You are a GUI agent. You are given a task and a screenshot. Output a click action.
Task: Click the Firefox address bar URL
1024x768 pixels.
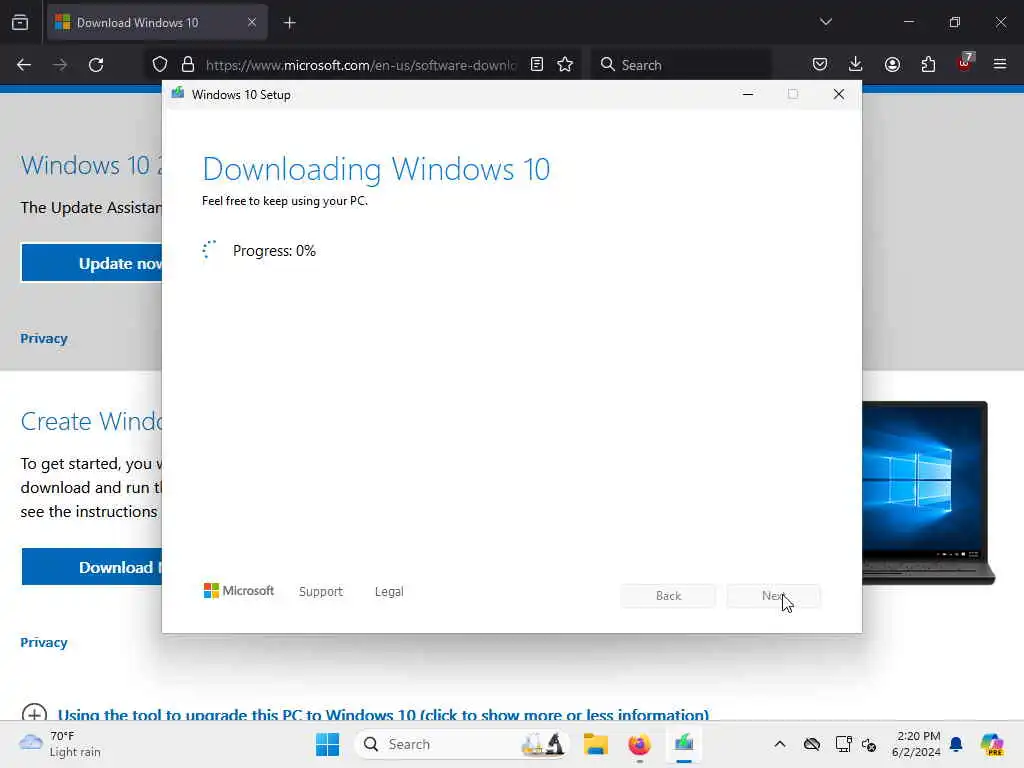(x=360, y=65)
